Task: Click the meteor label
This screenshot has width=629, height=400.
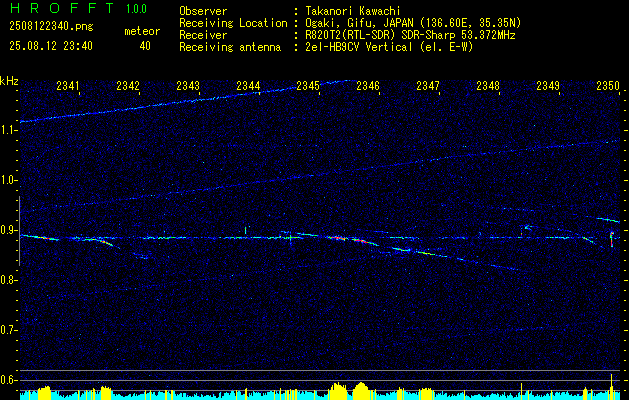Action: coord(142,31)
